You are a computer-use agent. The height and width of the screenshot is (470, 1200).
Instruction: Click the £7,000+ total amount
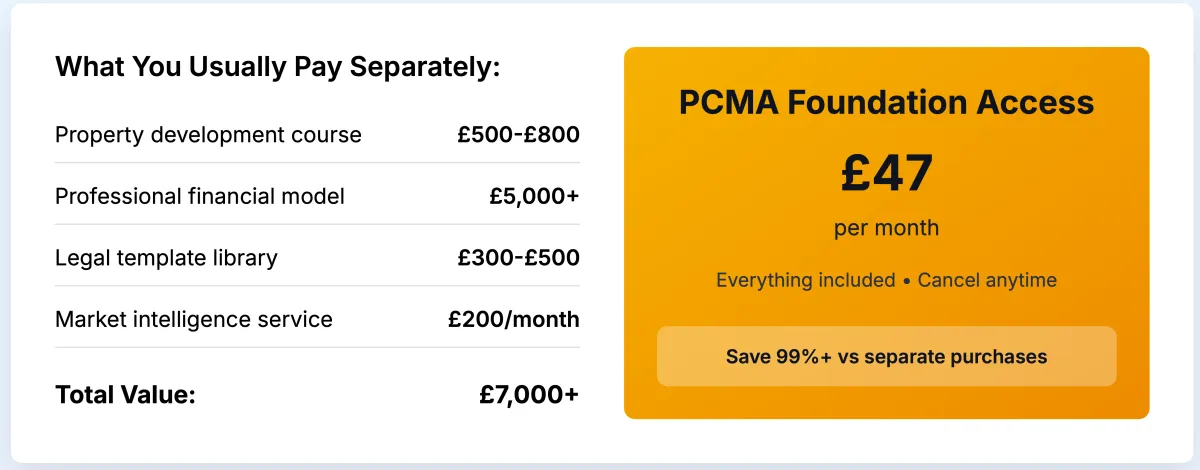pos(529,394)
